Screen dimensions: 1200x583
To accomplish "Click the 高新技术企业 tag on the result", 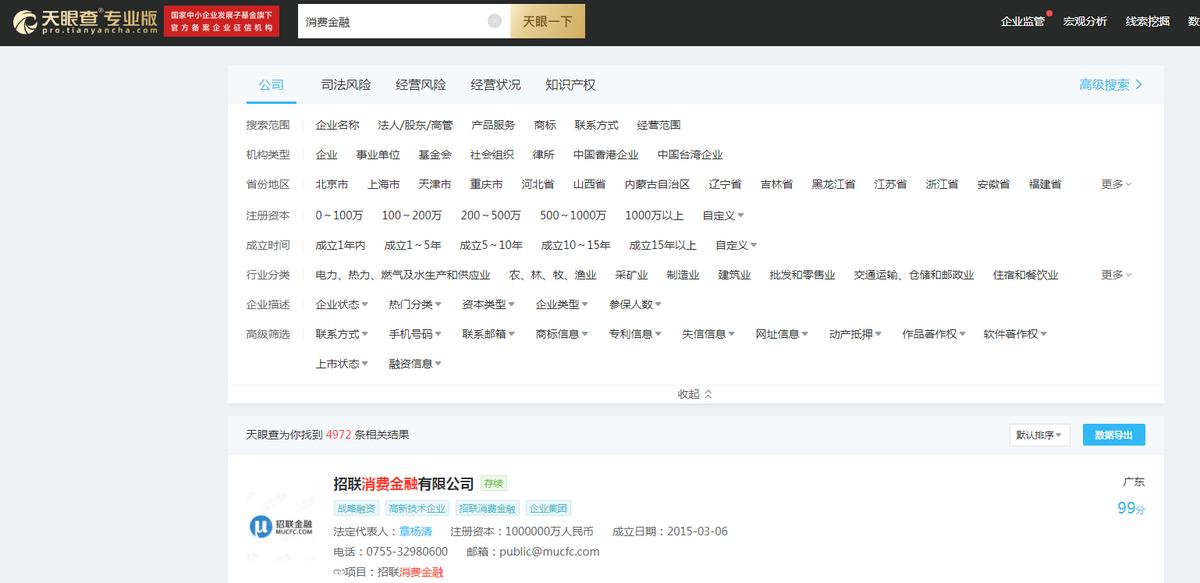I will pyautogui.click(x=419, y=507).
